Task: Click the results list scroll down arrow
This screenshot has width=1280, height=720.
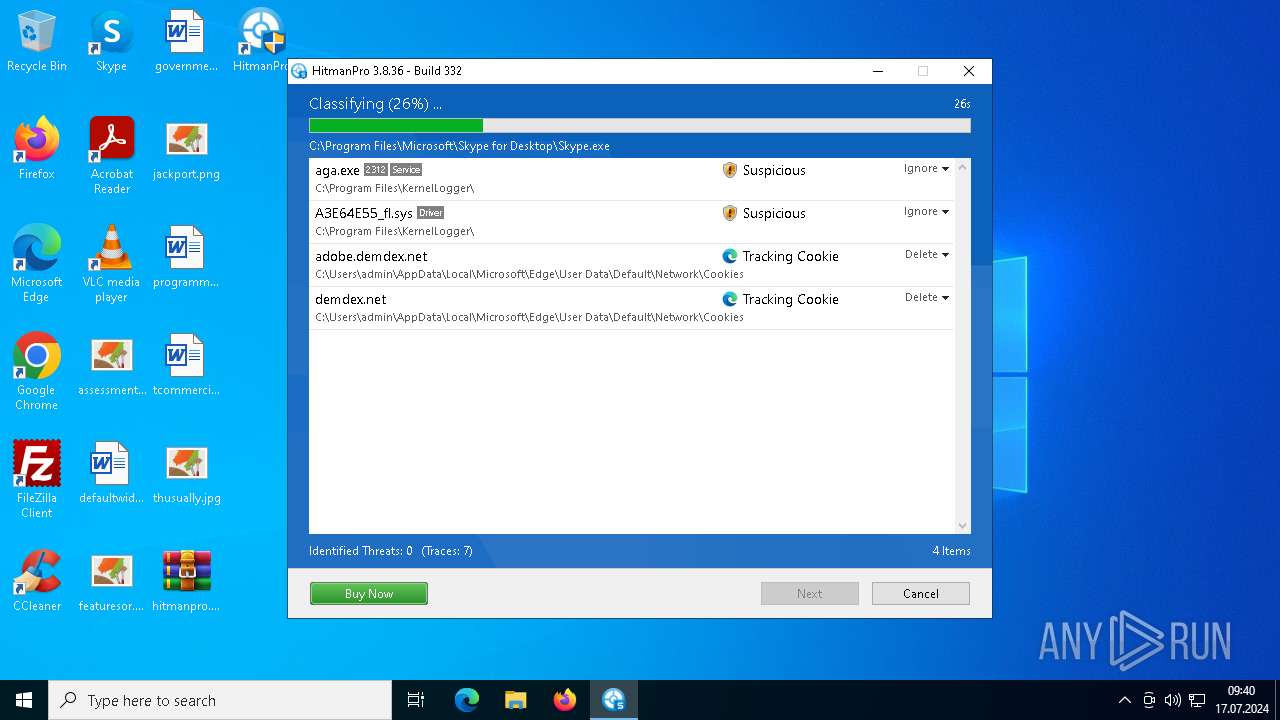Action: [962, 526]
